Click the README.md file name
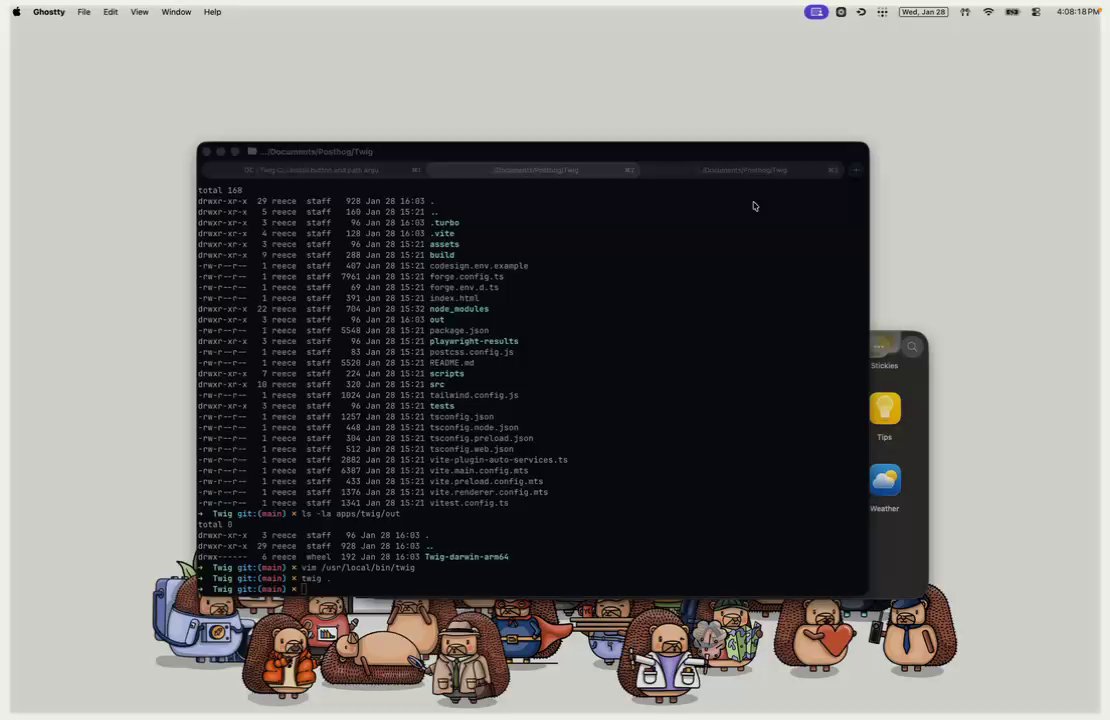 452,363
